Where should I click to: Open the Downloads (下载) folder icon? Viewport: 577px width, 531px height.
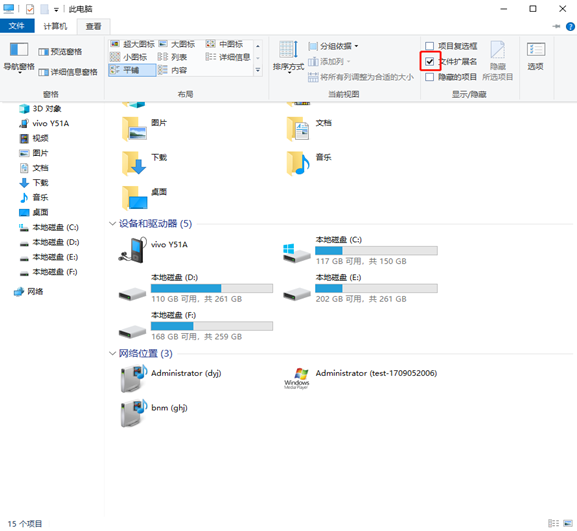coord(134,163)
